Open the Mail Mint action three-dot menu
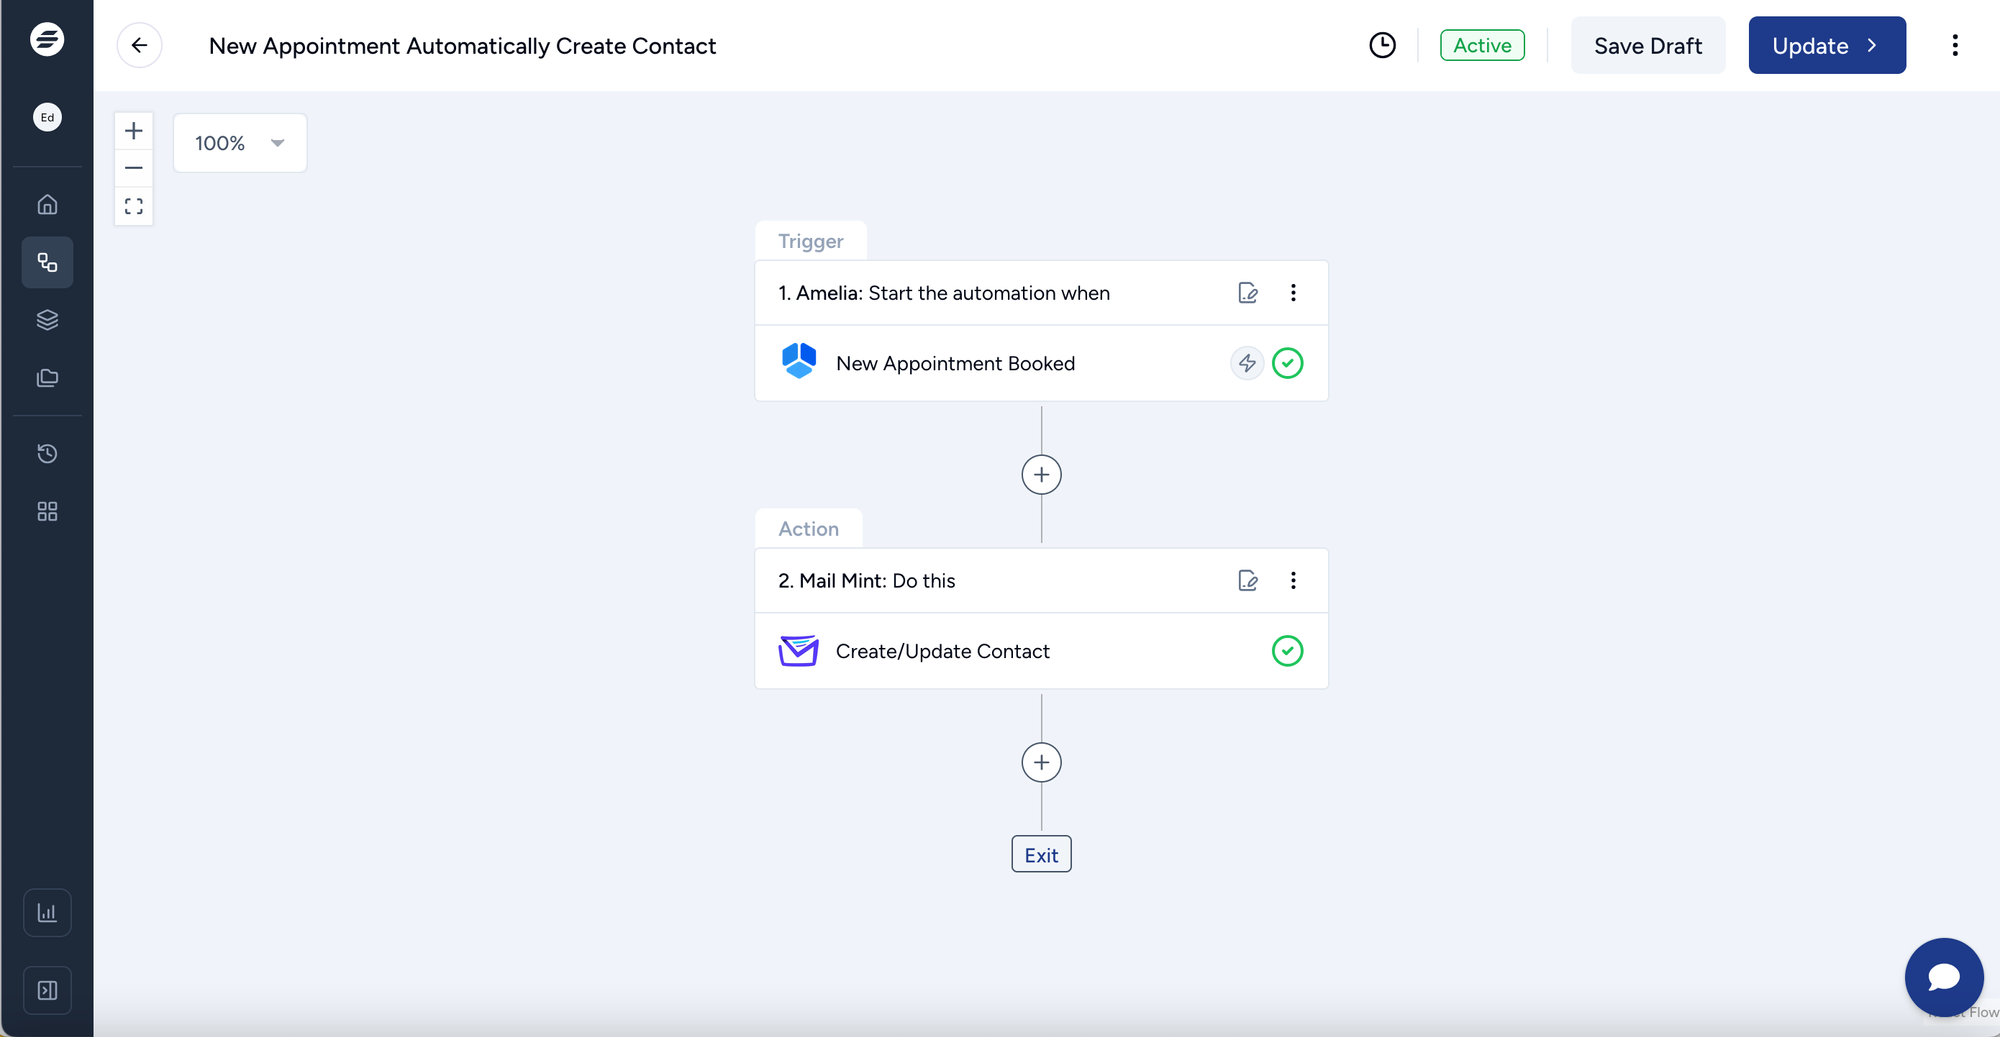 tap(1293, 581)
